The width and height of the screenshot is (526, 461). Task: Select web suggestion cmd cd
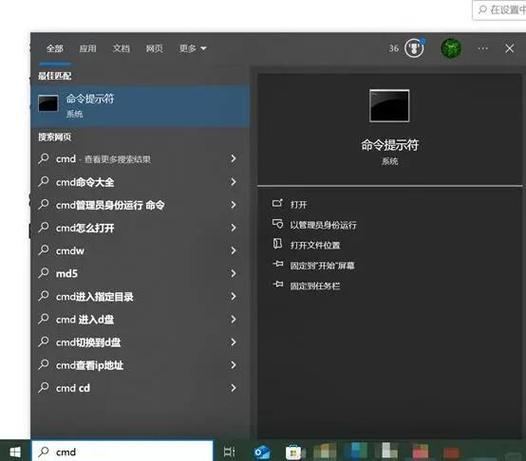tap(140, 388)
